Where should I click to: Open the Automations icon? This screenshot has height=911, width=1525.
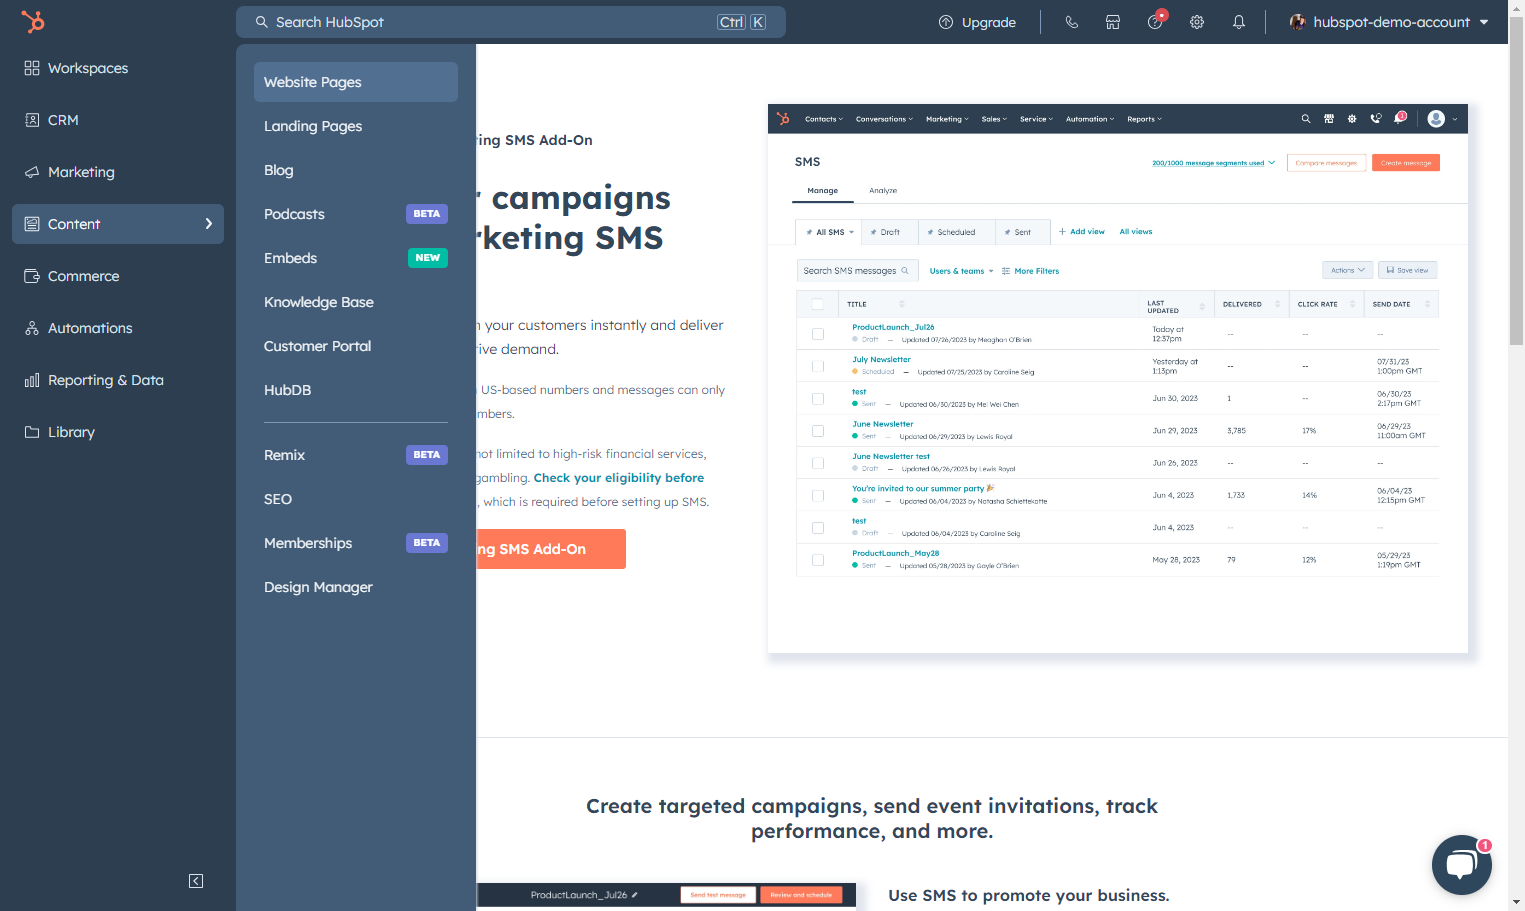32,328
